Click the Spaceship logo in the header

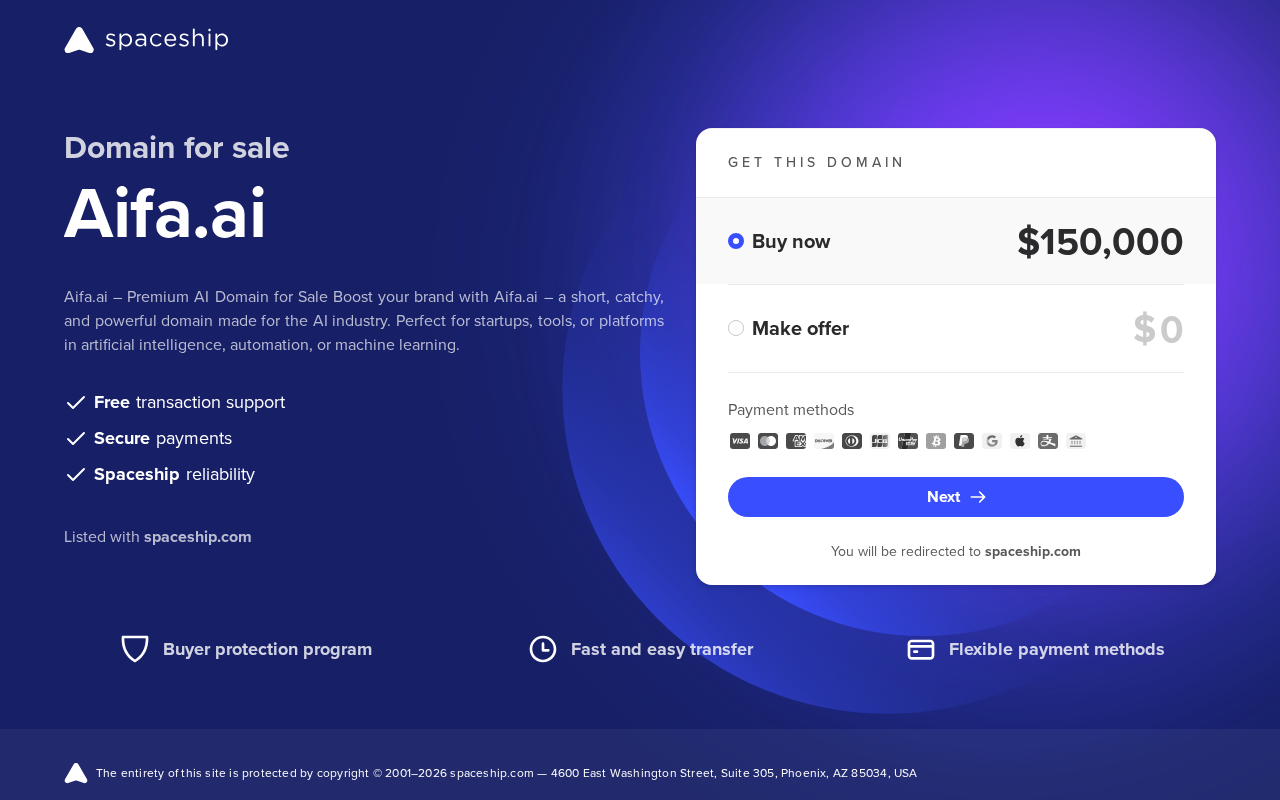point(146,40)
